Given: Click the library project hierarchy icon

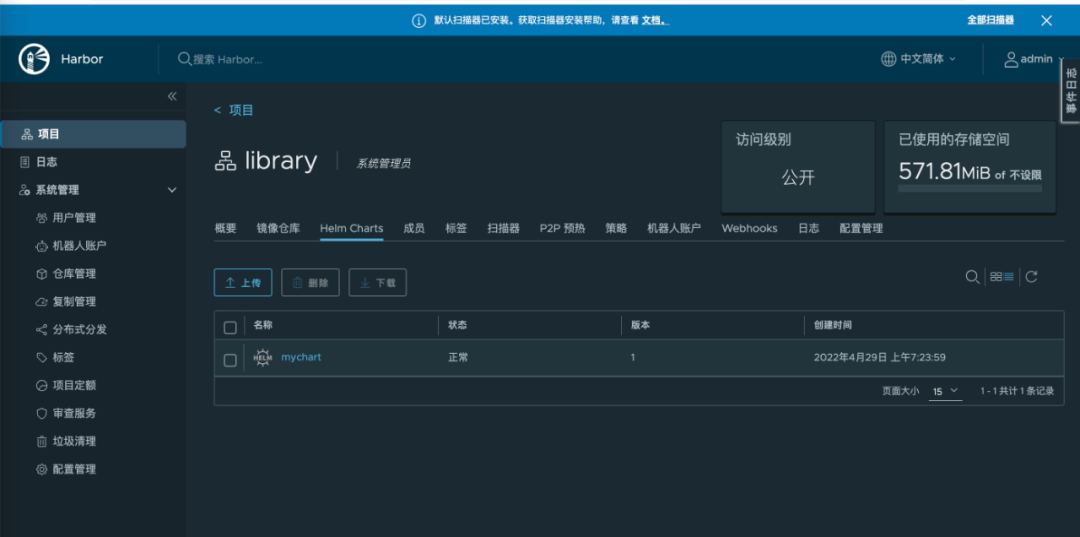Looking at the screenshot, I should (x=225, y=162).
